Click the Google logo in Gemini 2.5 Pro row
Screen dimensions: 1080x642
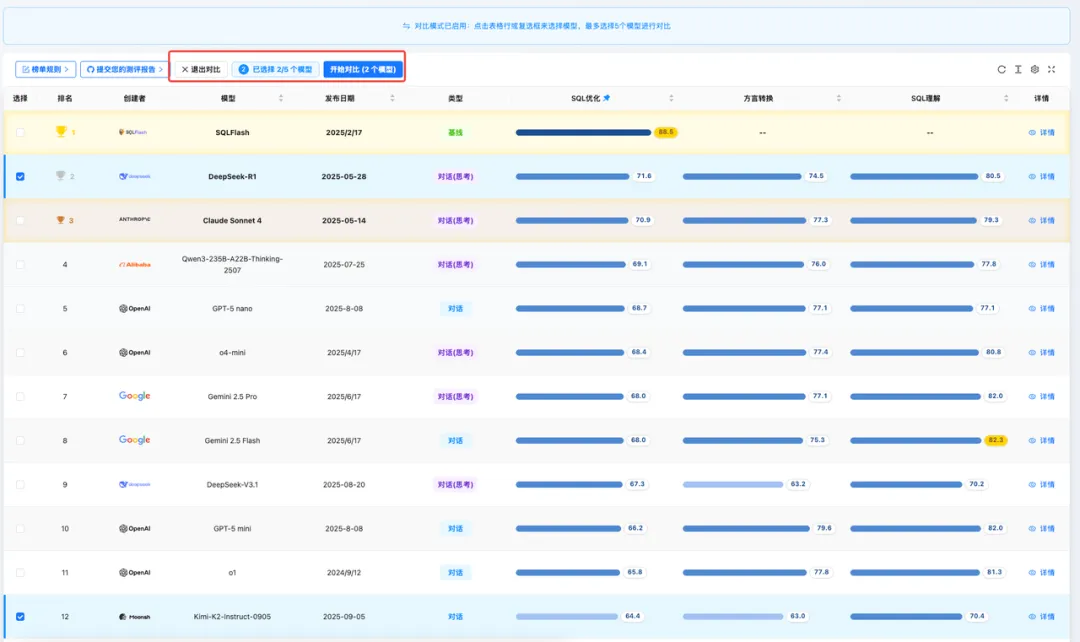pyautogui.click(x=134, y=396)
